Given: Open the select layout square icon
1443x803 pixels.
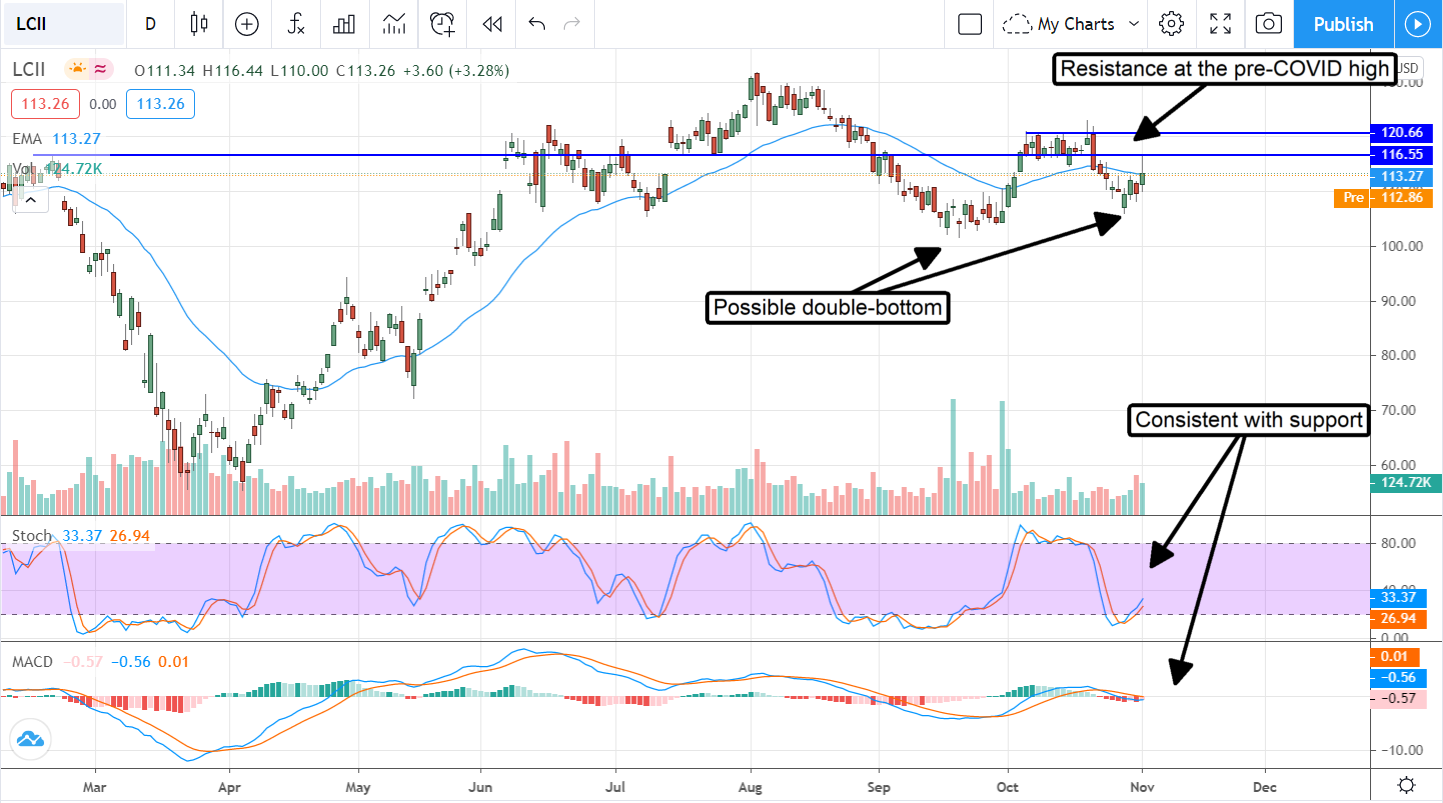Looking at the screenshot, I should click(970, 24).
